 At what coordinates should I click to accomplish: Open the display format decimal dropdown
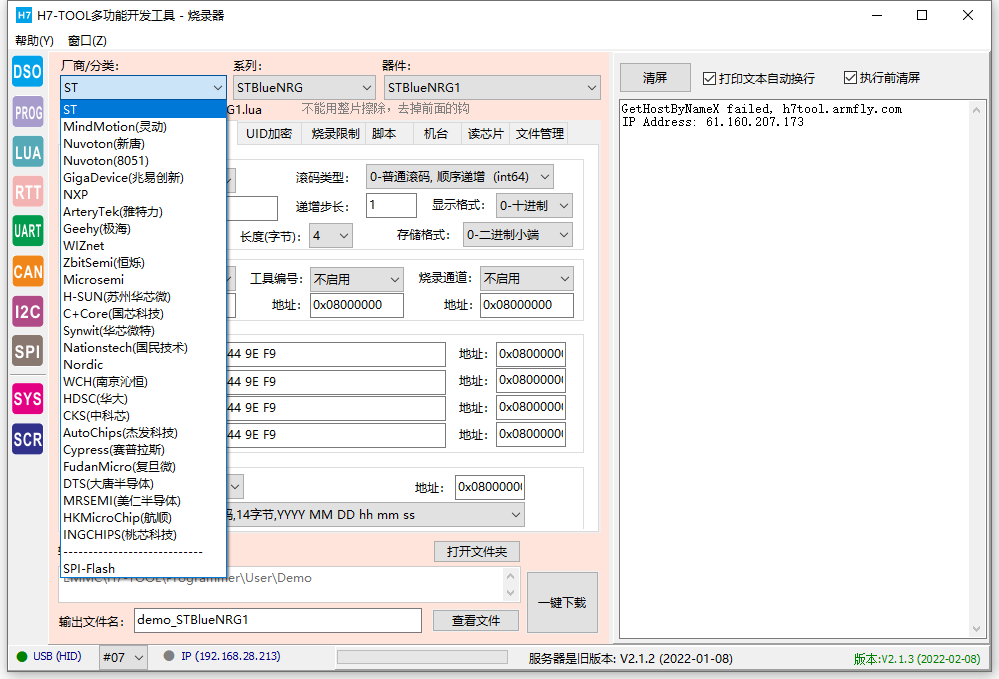coord(534,206)
